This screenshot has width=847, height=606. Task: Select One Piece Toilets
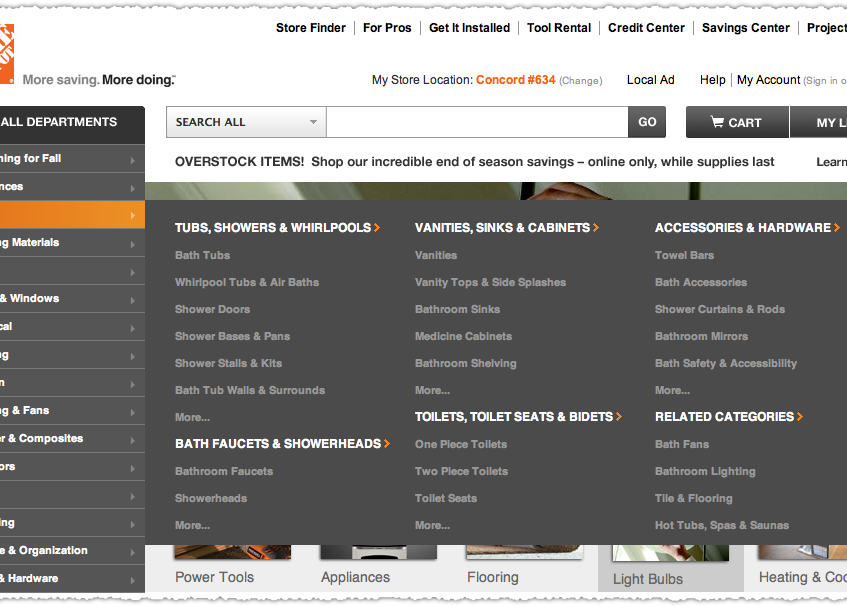461,445
